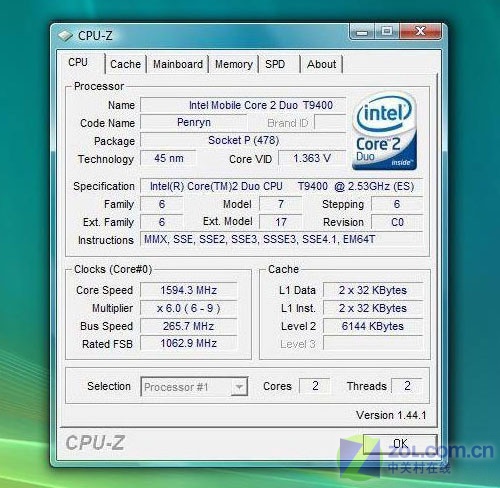Click the OK button
Image resolution: width=500 pixels, height=488 pixels.
400,444
